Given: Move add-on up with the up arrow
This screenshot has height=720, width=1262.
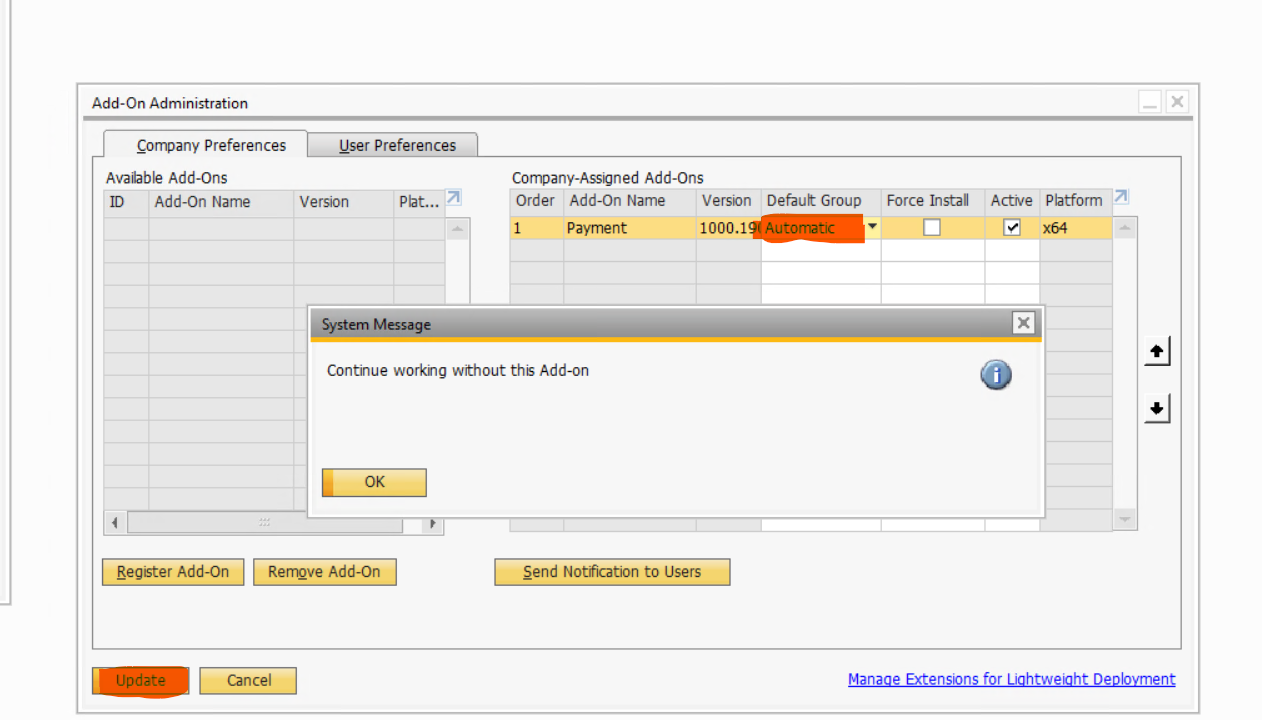Looking at the screenshot, I should point(1157,352).
